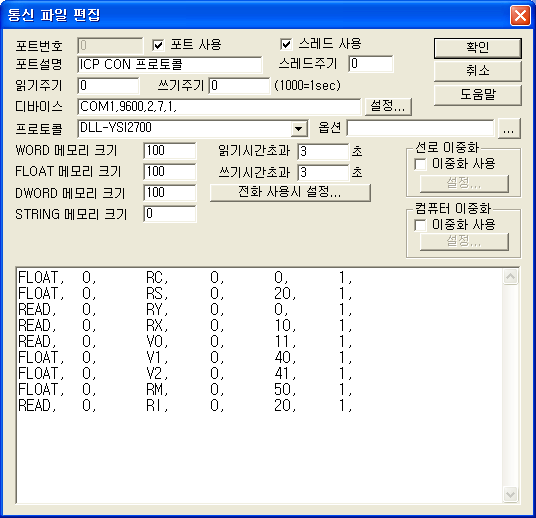Click the ellipsis button beside 옵션 field
The height and width of the screenshot is (518, 536).
[509, 129]
